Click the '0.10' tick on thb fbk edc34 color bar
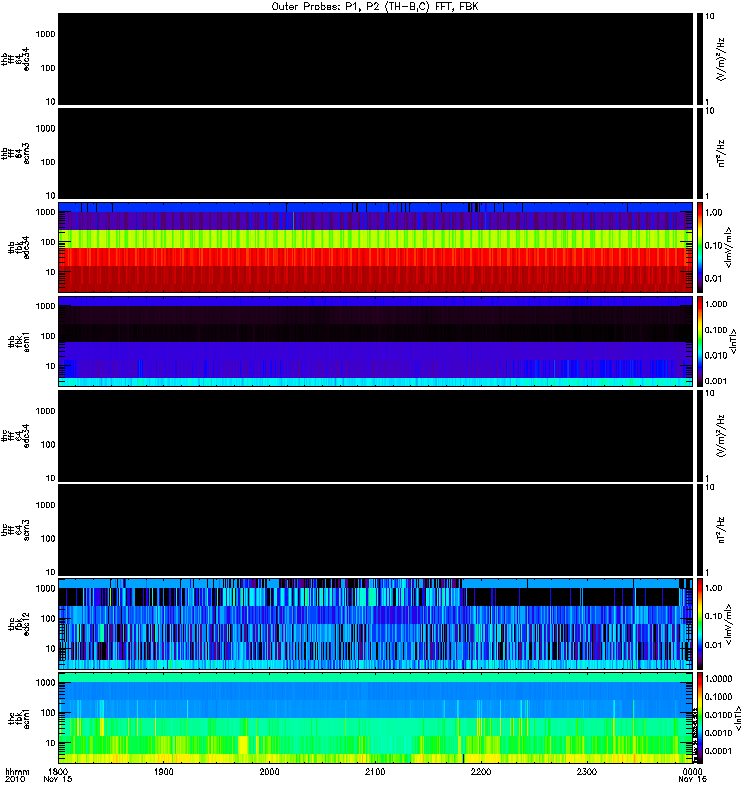 click(x=713, y=245)
